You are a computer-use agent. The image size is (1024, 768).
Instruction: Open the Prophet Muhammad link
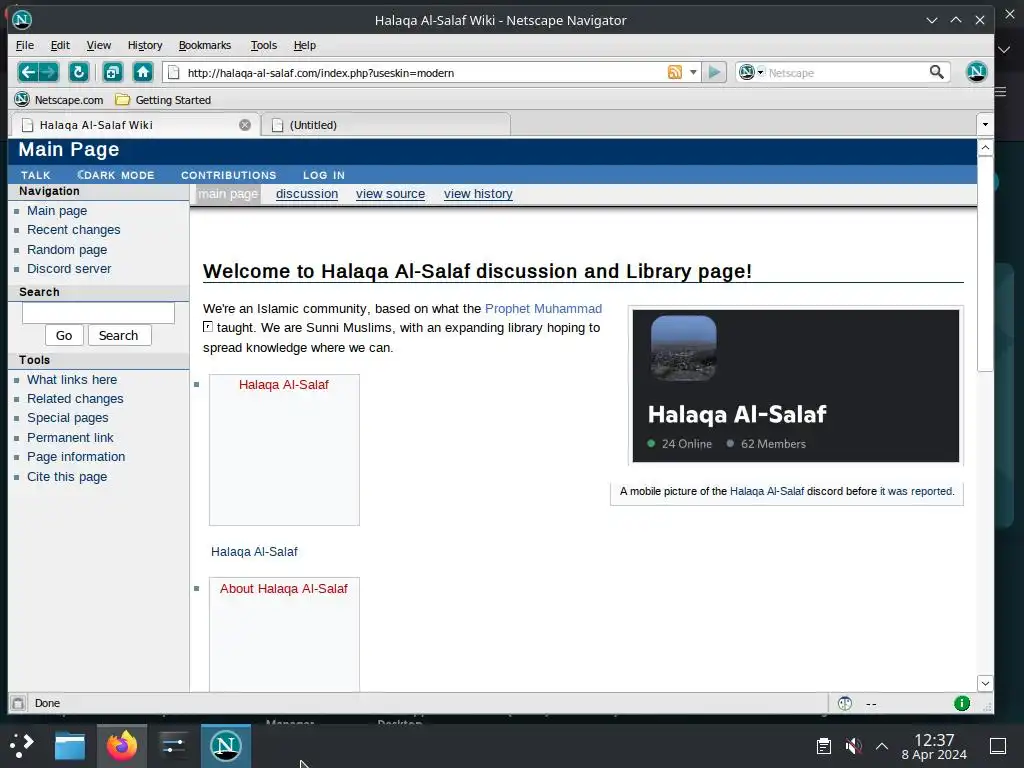click(543, 308)
